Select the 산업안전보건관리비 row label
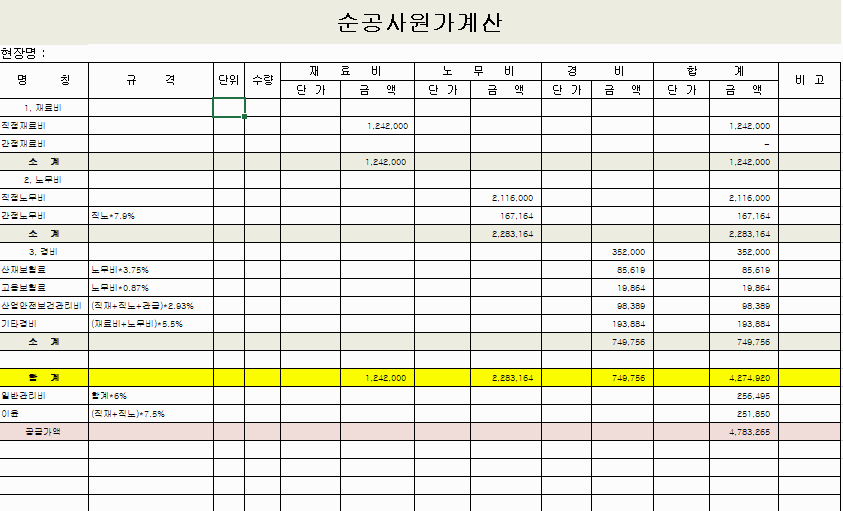The image size is (843, 511). (x=41, y=306)
